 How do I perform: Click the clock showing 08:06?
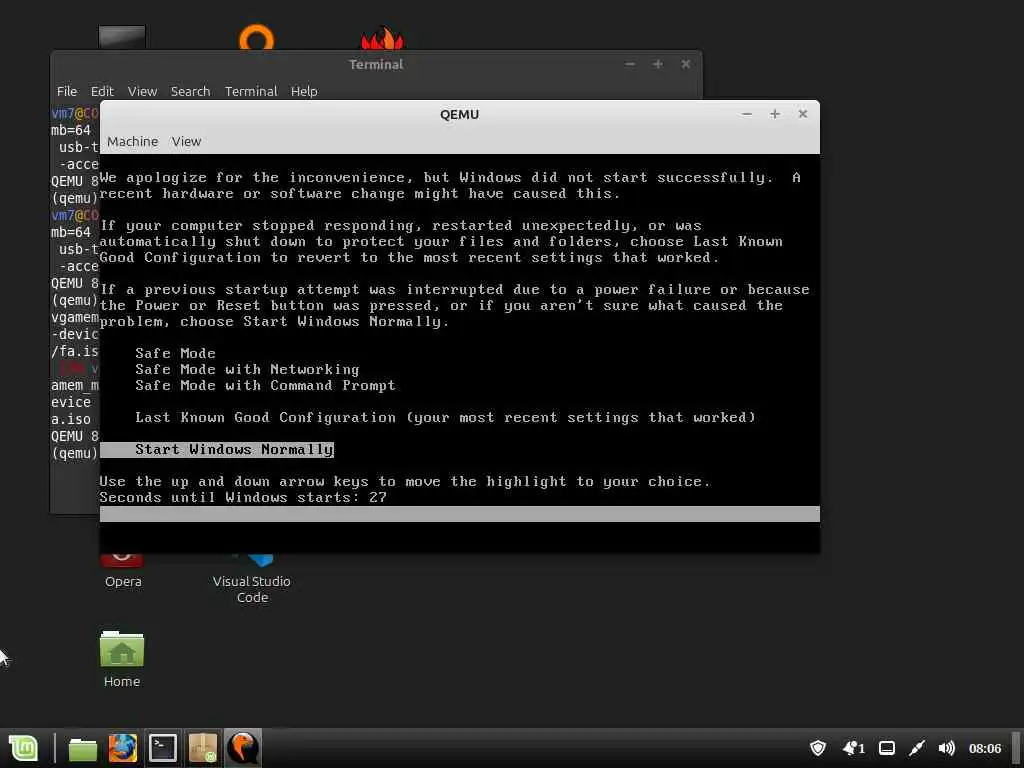985,748
